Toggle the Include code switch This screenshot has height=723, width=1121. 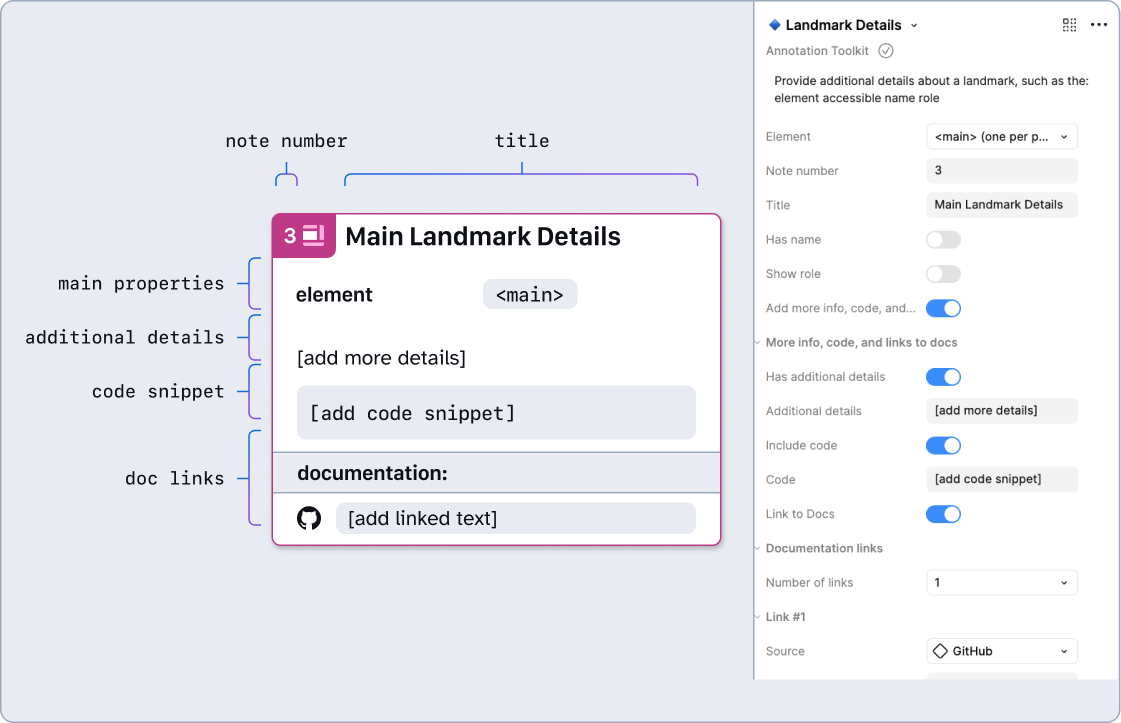pyautogui.click(x=943, y=446)
